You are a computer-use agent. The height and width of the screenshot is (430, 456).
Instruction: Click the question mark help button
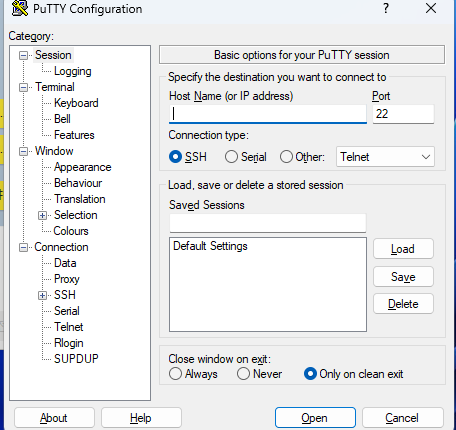click(x=386, y=8)
